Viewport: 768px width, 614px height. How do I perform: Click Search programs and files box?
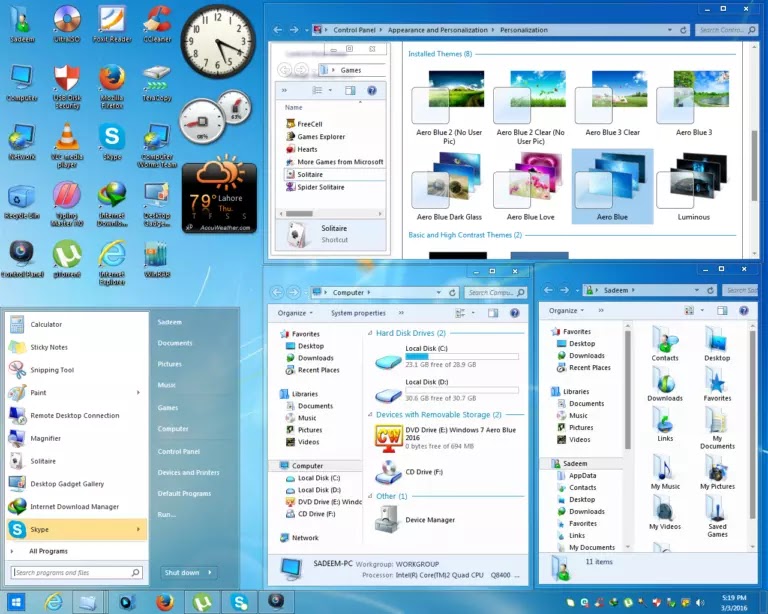click(x=76, y=572)
